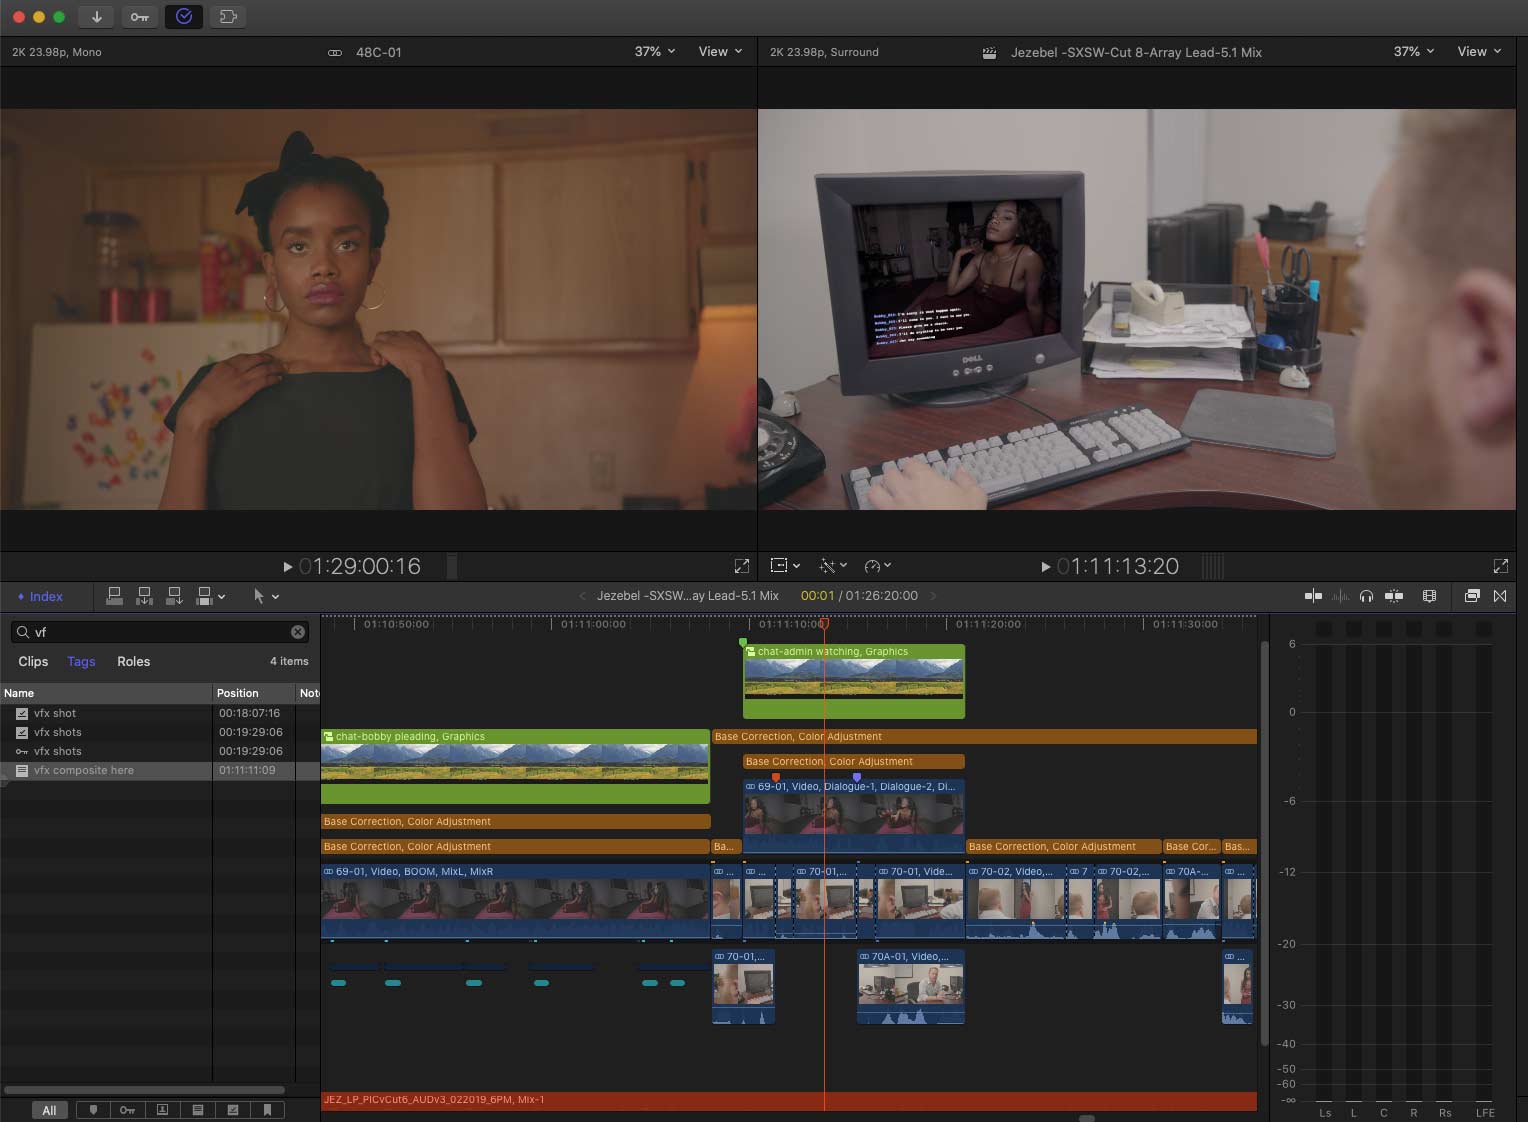Filter index by chapter markers icon
The height and width of the screenshot is (1122, 1528).
[x=267, y=1110]
